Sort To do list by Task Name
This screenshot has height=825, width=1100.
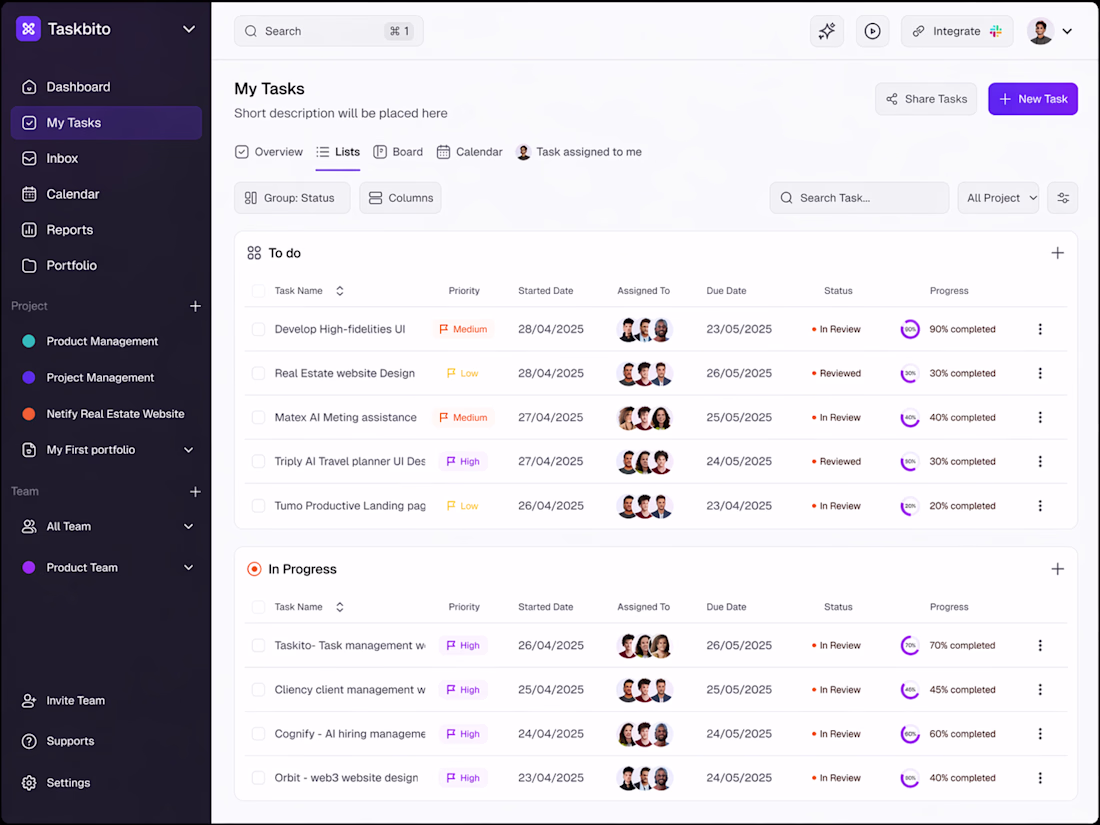pos(340,290)
